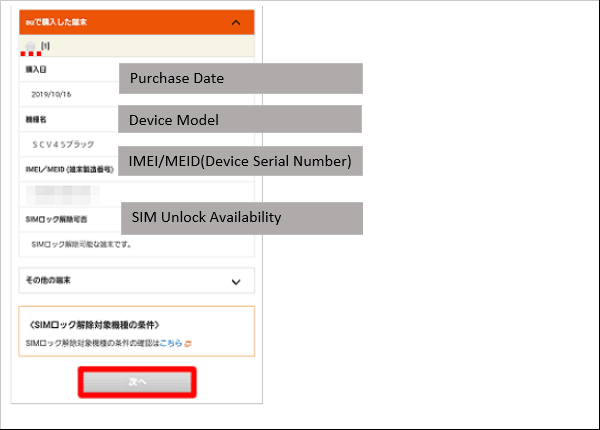This screenshot has width=600, height=430.
Task: Click the 機種名 field label
Action: (x=36, y=119)
